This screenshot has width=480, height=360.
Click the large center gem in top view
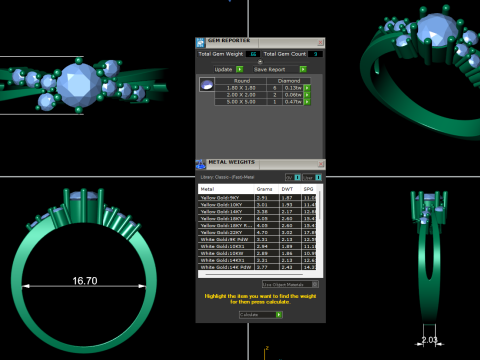(79, 85)
